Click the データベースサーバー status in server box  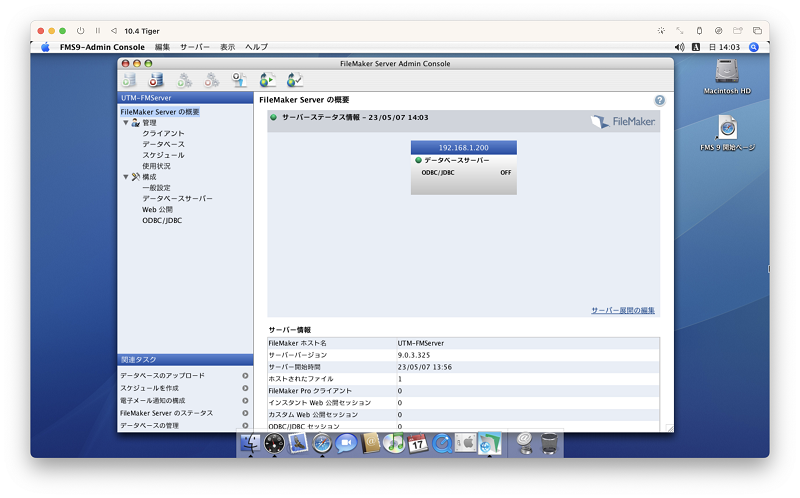click(x=453, y=160)
